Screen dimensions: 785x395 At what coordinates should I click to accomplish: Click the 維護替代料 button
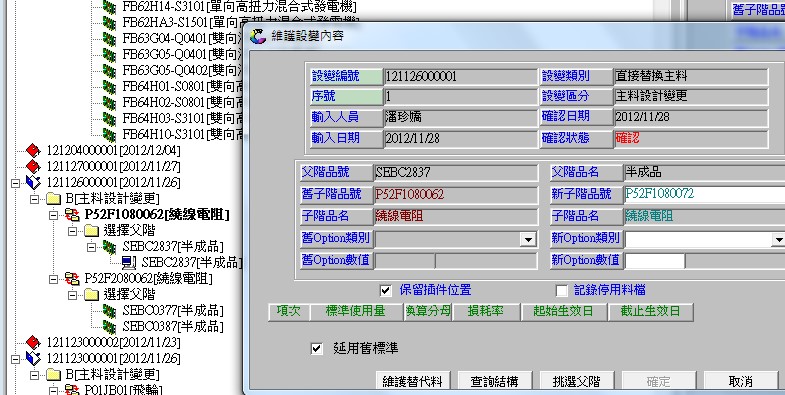(413, 381)
